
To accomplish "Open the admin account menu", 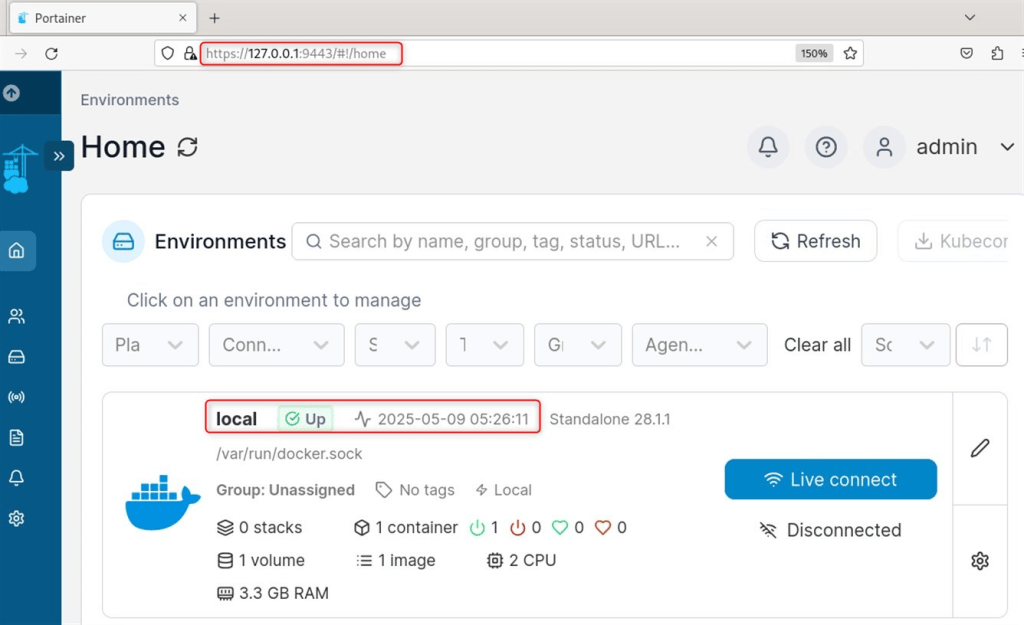I will pos(946,146).
